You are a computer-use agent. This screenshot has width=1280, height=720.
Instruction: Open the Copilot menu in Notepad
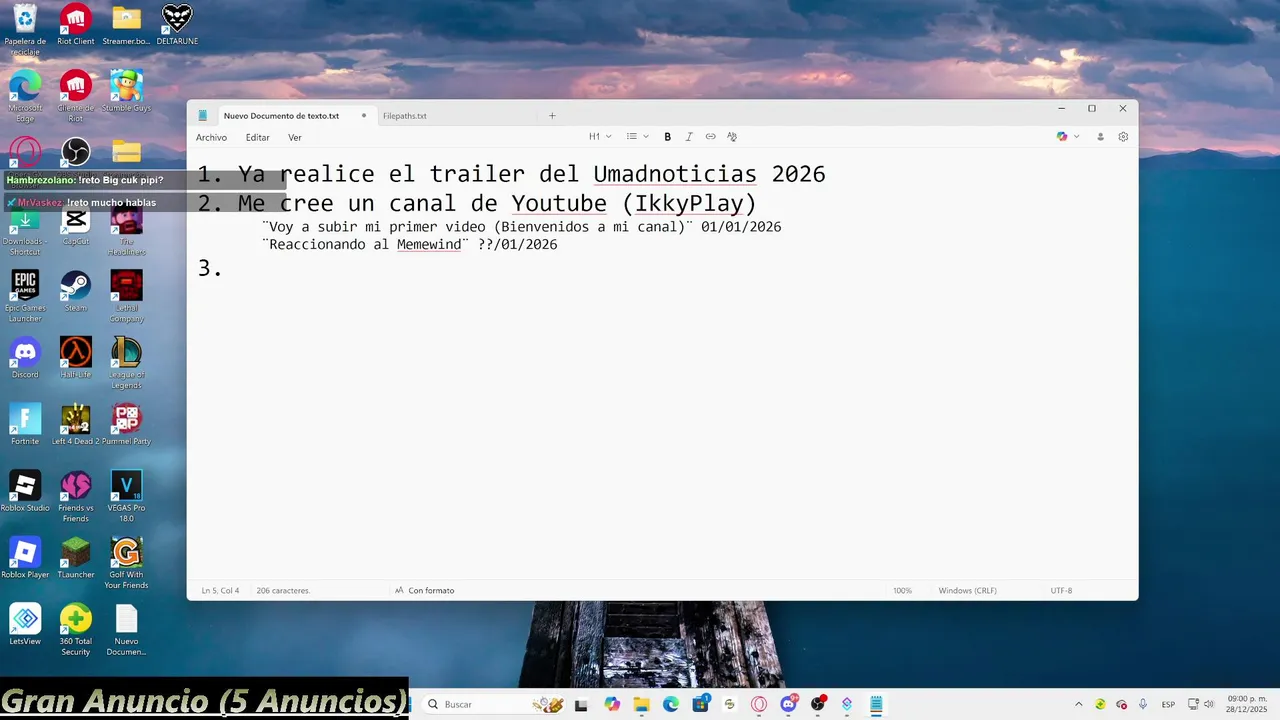tap(1068, 137)
